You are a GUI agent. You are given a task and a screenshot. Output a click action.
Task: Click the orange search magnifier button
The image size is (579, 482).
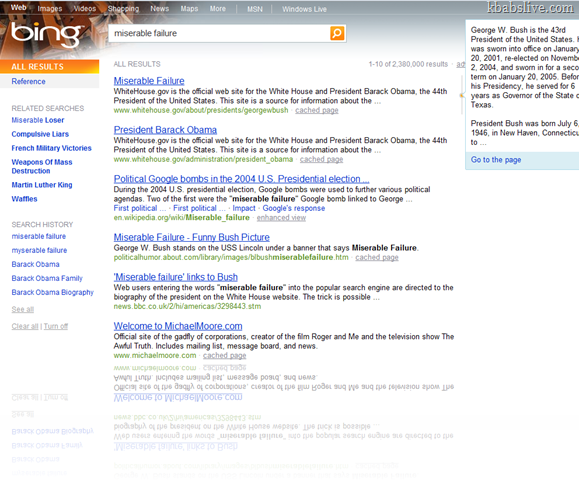click(x=337, y=33)
